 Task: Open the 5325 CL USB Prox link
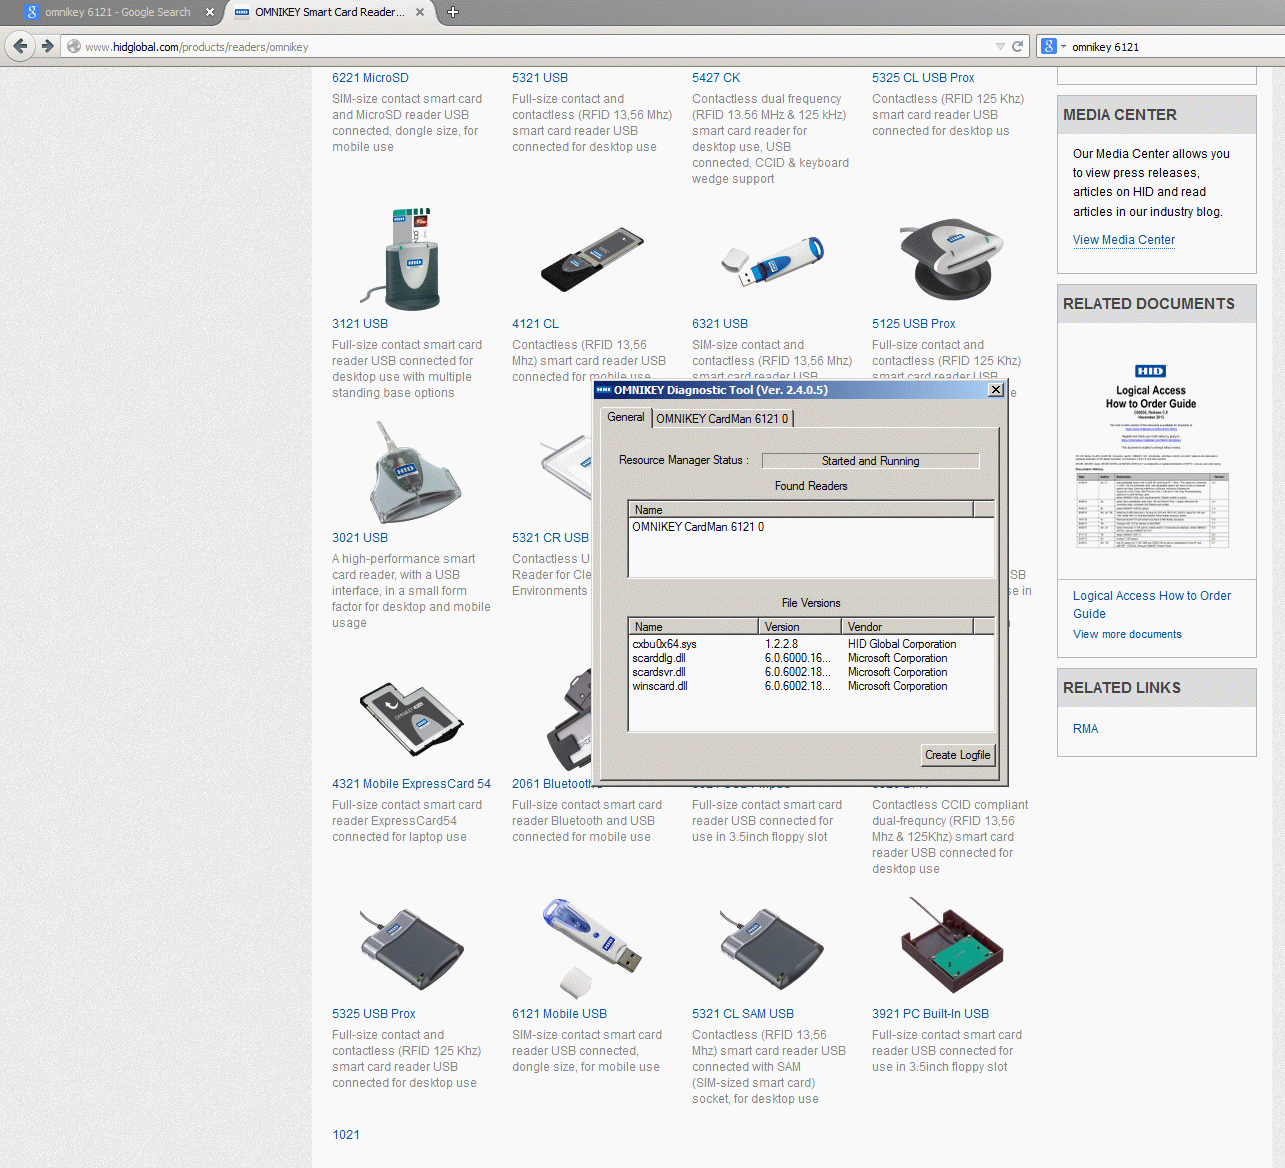point(923,78)
